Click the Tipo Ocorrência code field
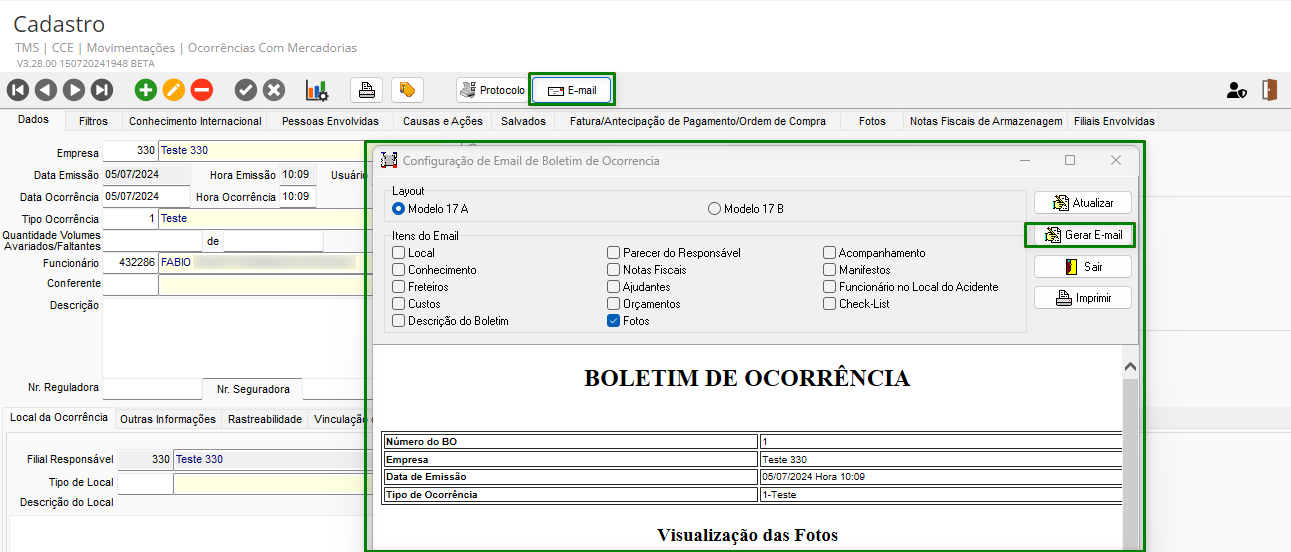Image resolution: width=1291 pixels, height=552 pixels. tap(130, 218)
